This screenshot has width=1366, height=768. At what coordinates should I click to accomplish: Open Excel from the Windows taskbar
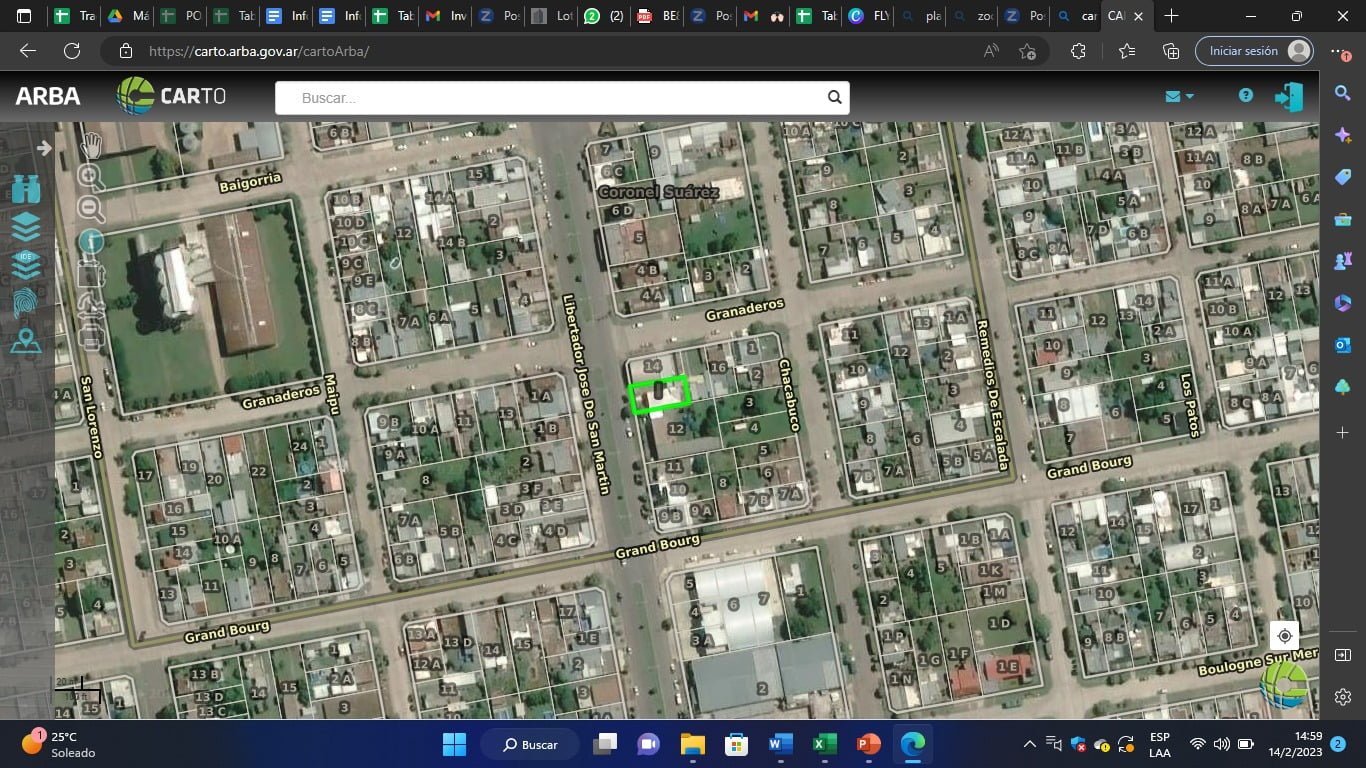[824, 745]
